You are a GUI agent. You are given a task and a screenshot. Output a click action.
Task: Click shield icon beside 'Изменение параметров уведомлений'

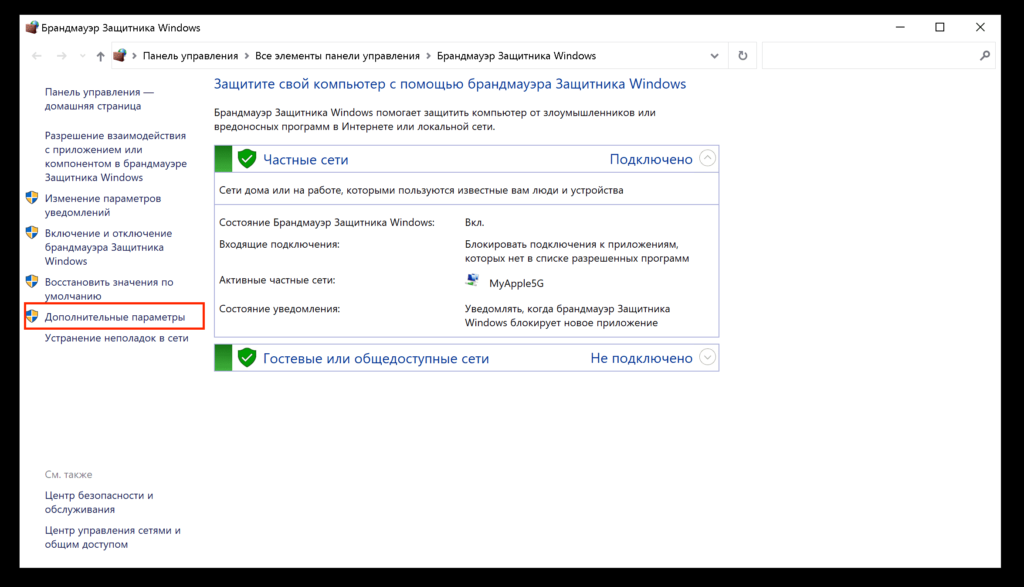click(x=32, y=198)
